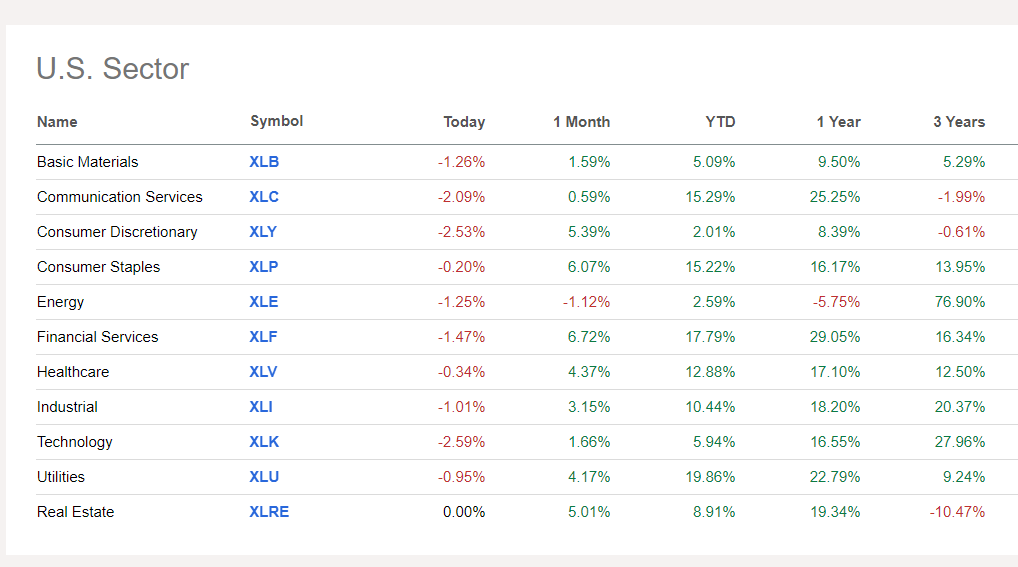1018x567 pixels.
Task: Select the XLE energy symbol
Action: point(264,302)
